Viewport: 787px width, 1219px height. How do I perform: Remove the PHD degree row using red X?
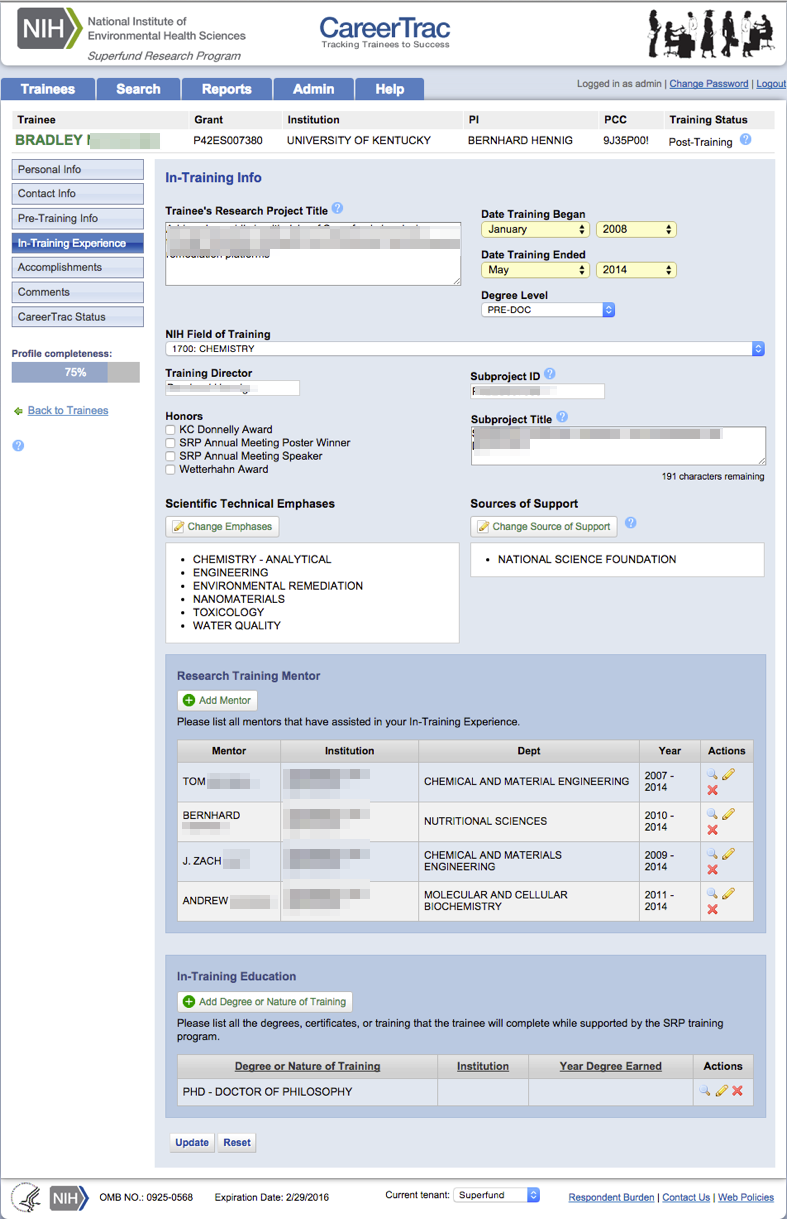tap(737, 1091)
